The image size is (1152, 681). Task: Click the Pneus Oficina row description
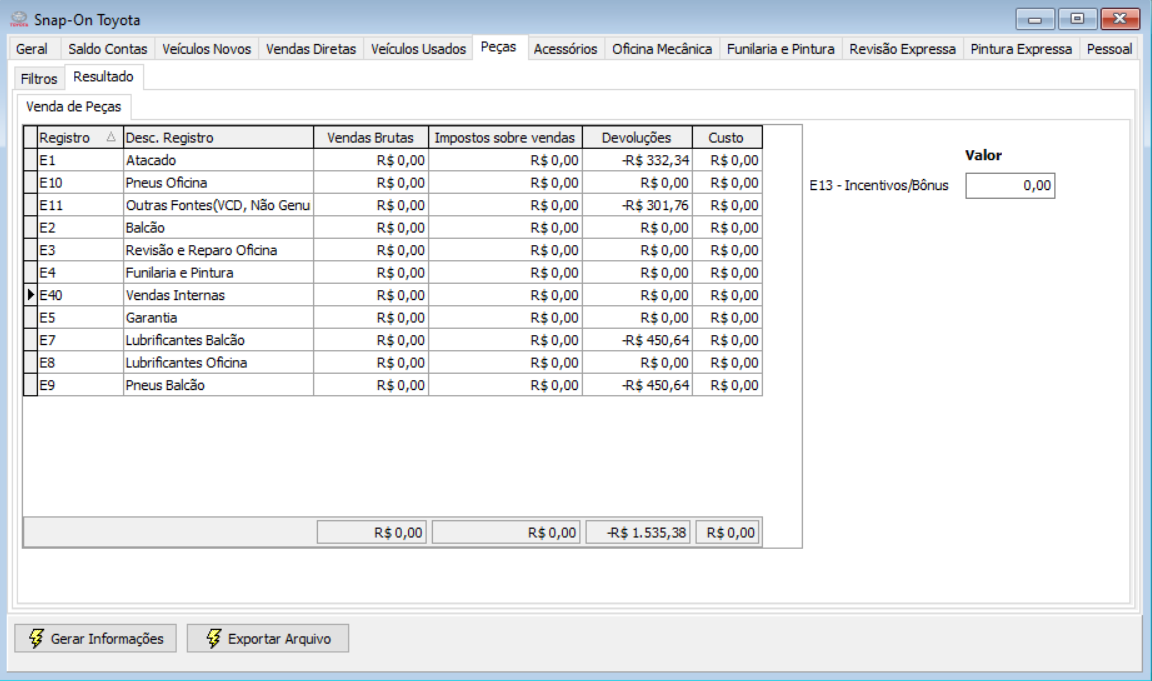point(218,183)
